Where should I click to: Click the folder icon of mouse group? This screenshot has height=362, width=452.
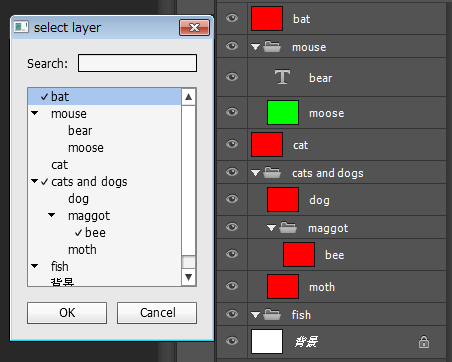click(x=272, y=47)
